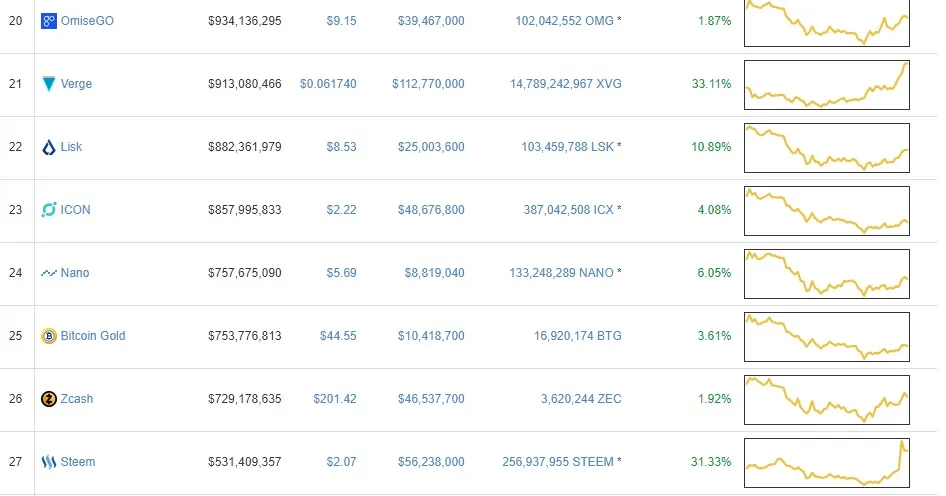The image size is (946, 496).
Task: Click Verge price $0.061740
Action: coord(328,84)
